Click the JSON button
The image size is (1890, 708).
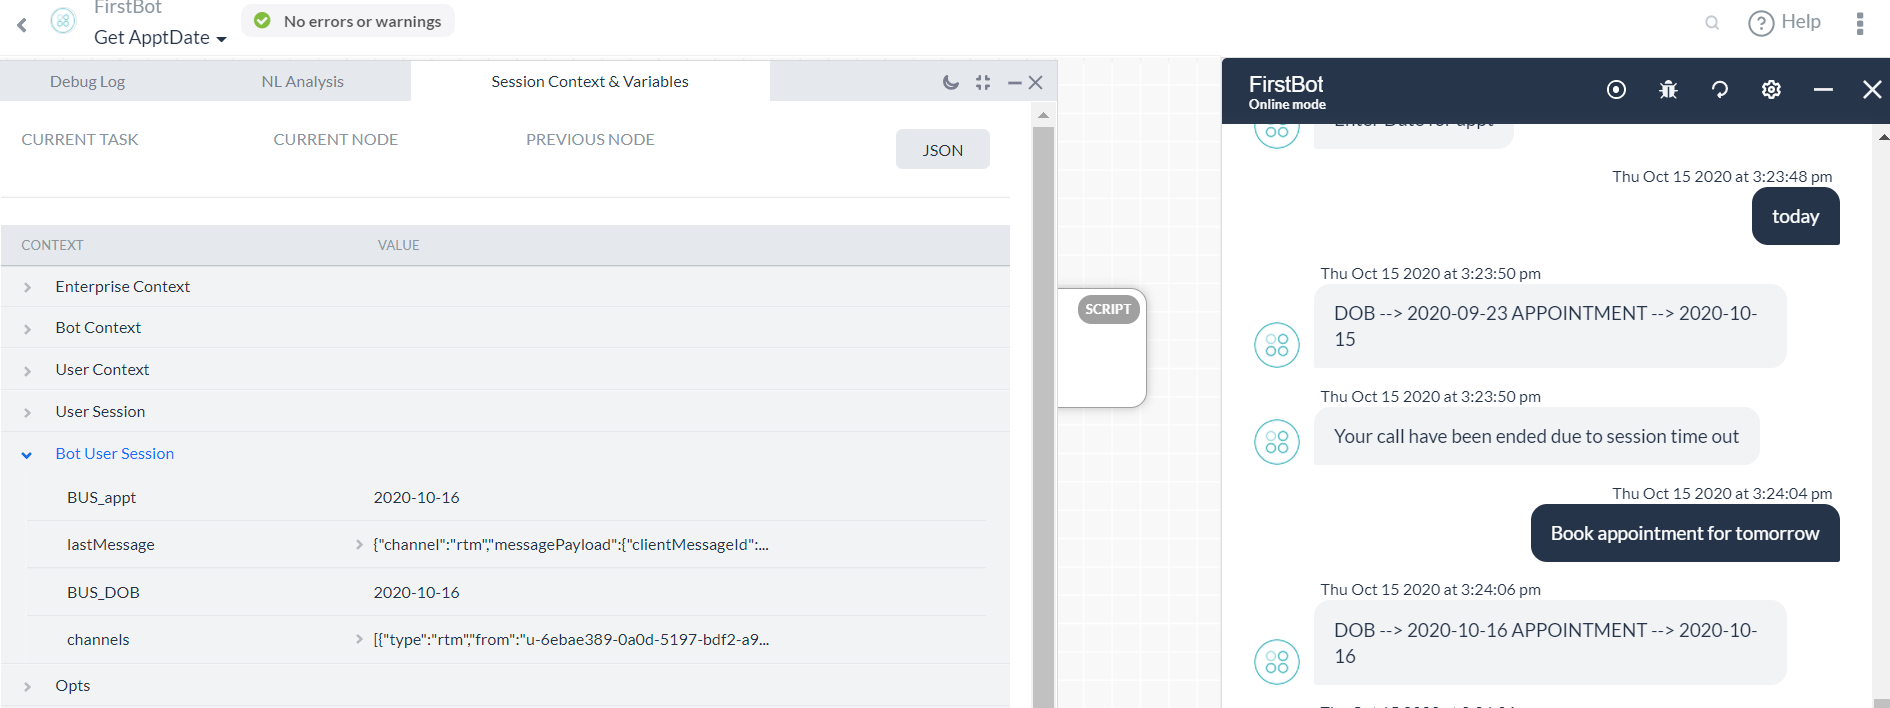click(943, 150)
